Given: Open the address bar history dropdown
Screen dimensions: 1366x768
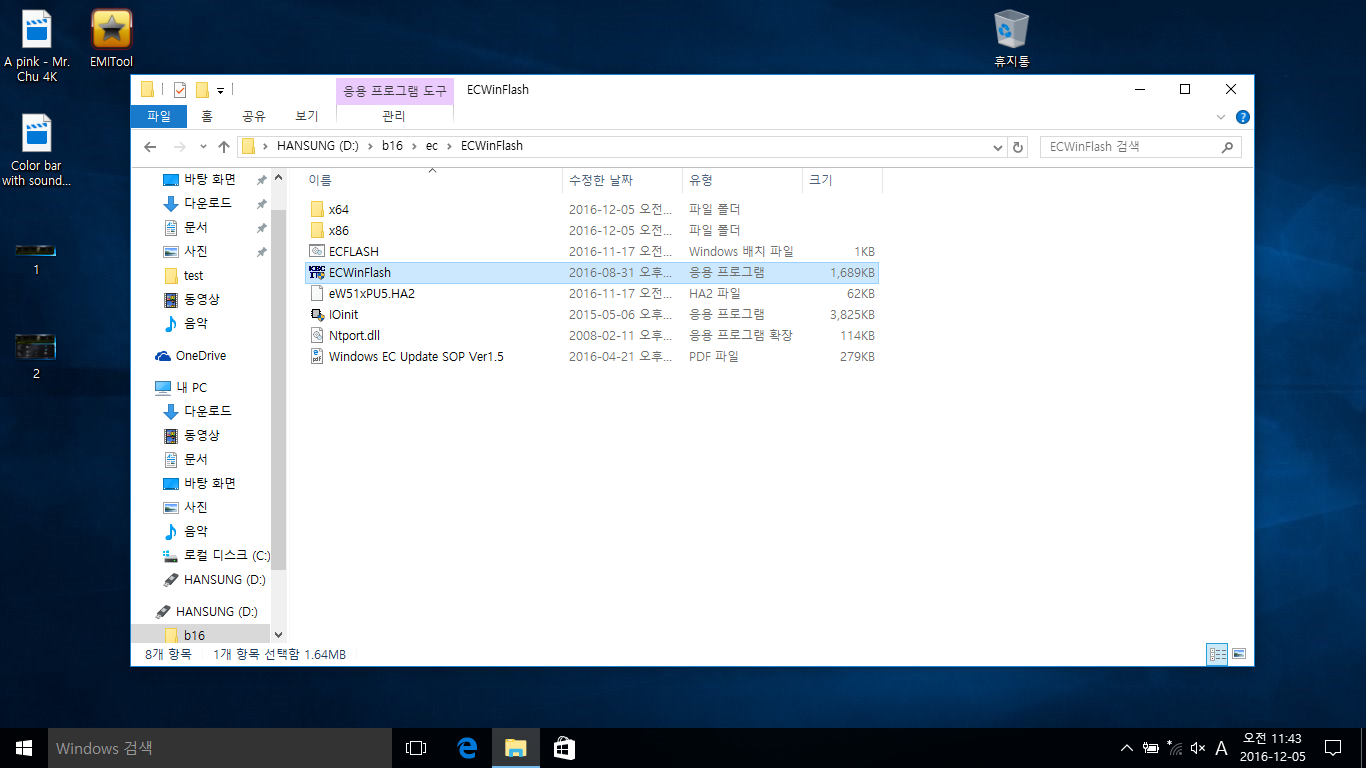Looking at the screenshot, I should pyautogui.click(x=998, y=147).
